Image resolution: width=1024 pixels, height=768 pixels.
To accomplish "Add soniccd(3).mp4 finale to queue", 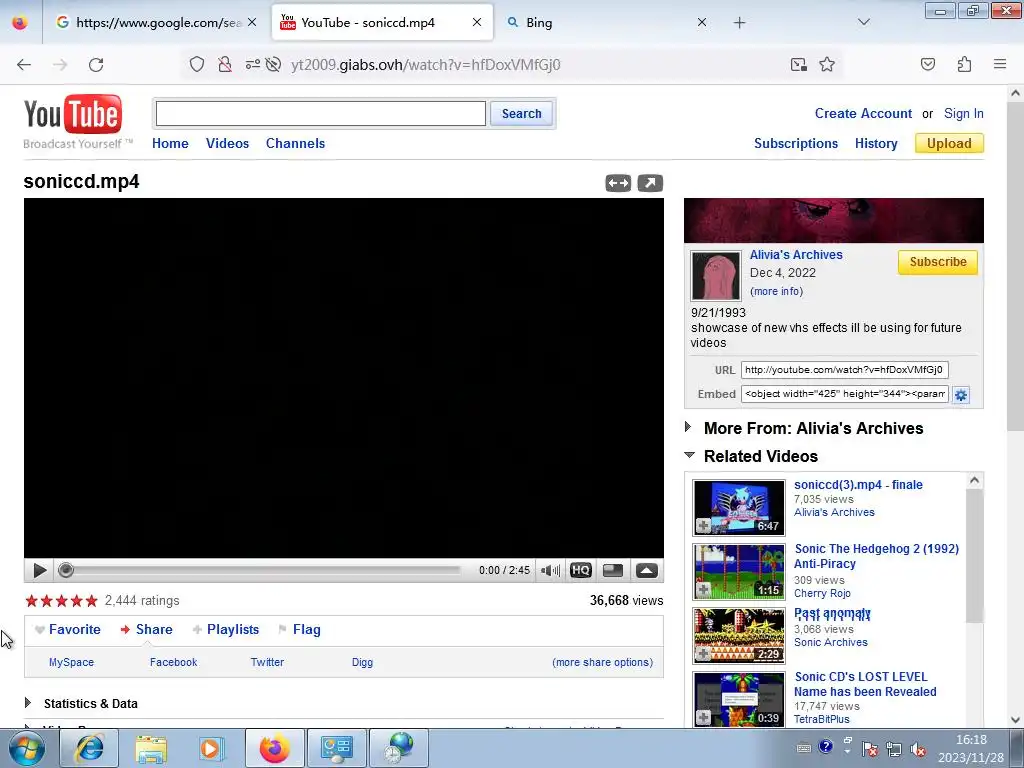I will [703, 526].
